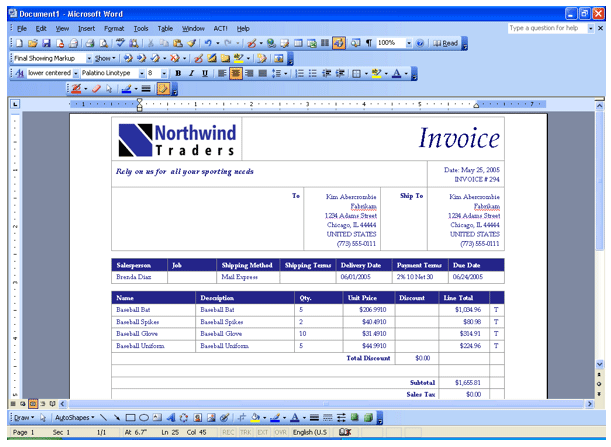This screenshot has height=447, width=611.
Task: Open the Format menu
Action: coord(114,29)
